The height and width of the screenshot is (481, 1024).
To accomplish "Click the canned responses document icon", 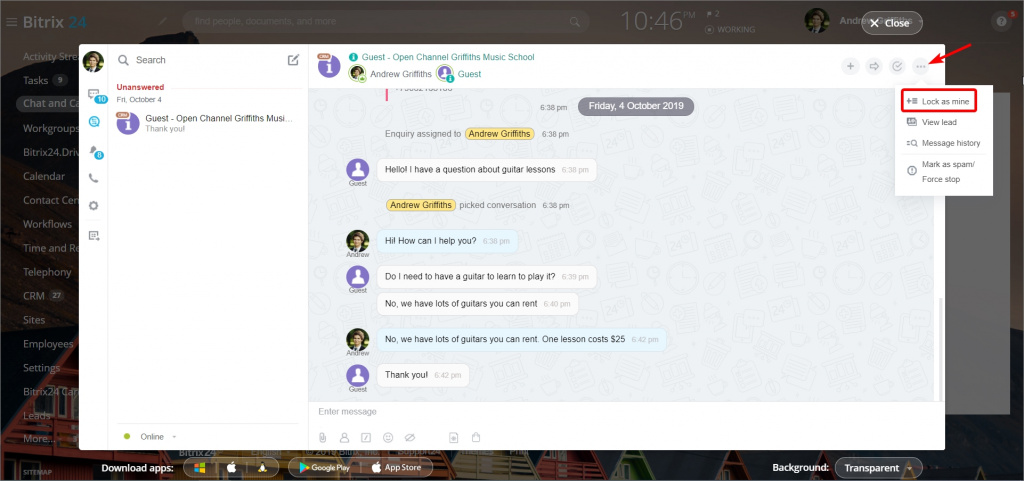I will 454,437.
